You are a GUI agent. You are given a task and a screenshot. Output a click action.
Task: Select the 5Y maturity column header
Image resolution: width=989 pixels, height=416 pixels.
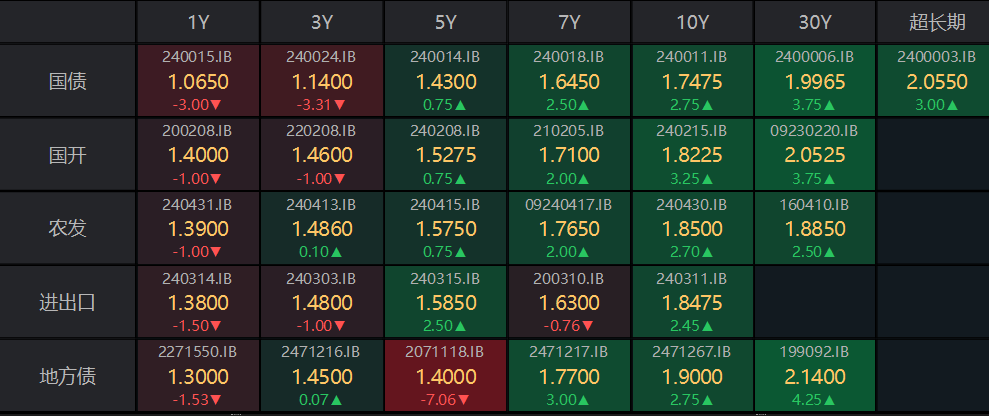pos(445,22)
